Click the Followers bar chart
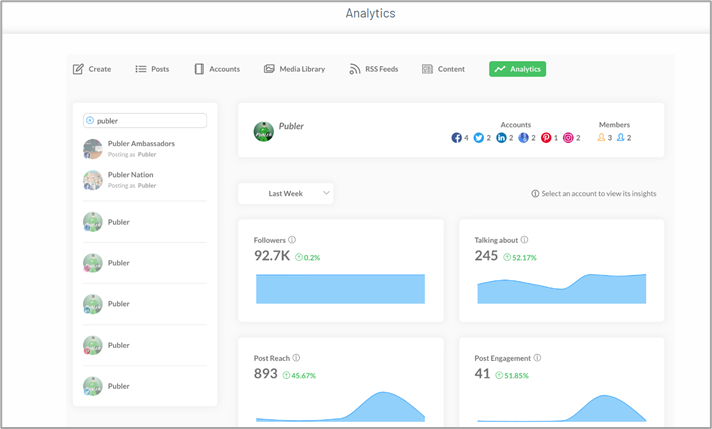The width and height of the screenshot is (712, 429). [x=341, y=289]
